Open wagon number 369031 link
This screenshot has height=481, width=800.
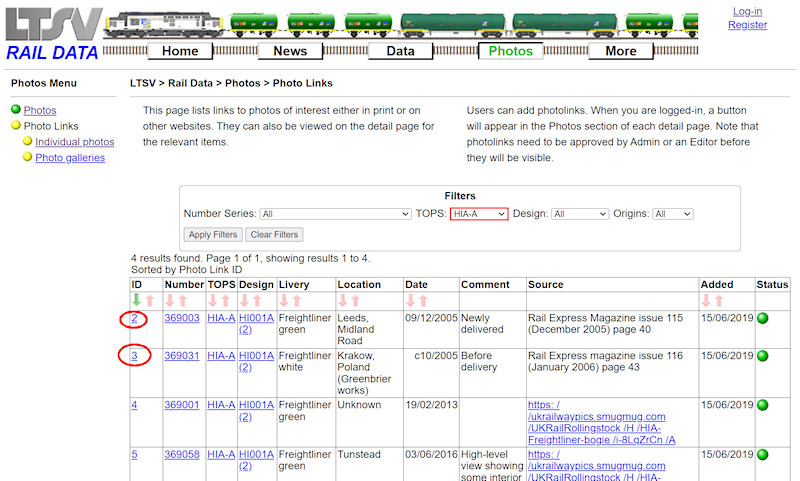(182, 355)
